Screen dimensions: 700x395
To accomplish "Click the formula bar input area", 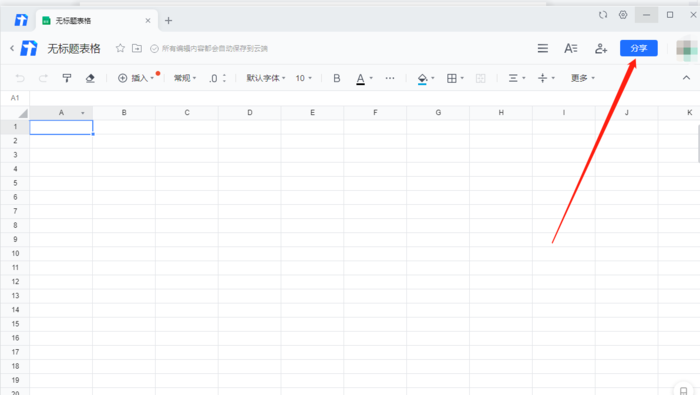I will pos(364,98).
